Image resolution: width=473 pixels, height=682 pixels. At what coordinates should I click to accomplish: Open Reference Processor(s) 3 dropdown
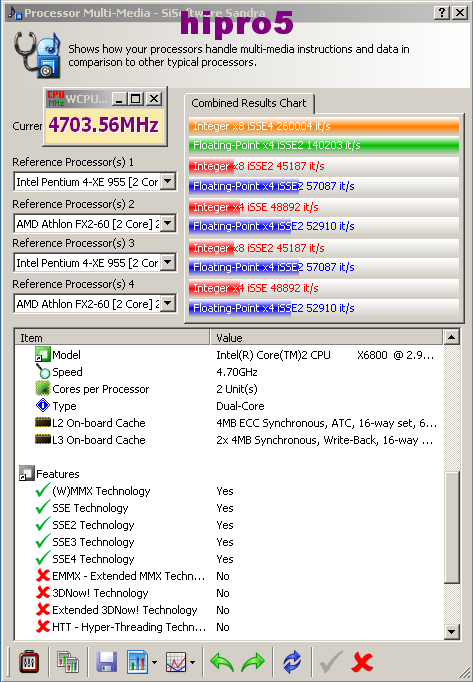[168, 262]
